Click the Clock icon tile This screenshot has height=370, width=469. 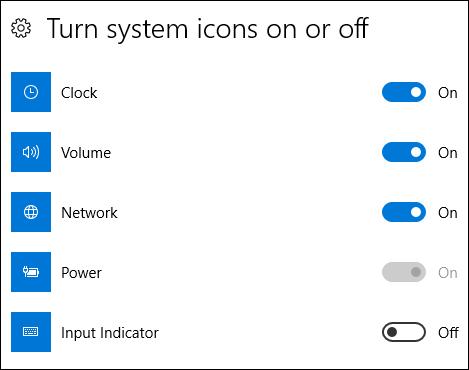point(31,92)
